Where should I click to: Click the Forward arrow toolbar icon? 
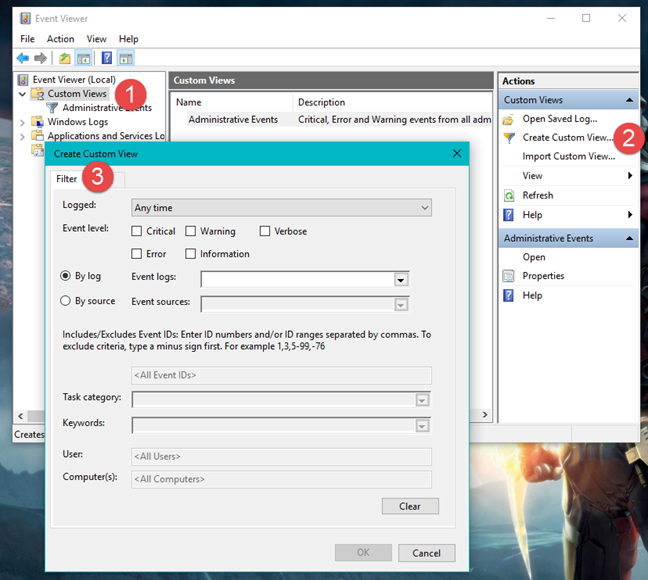pos(40,58)
